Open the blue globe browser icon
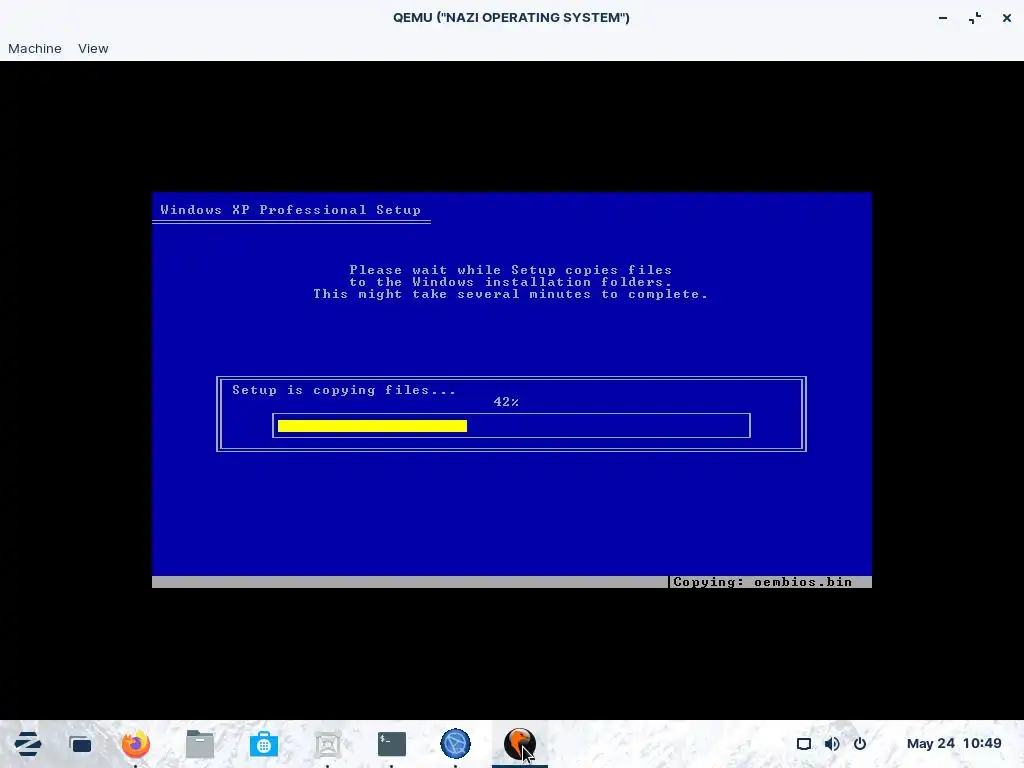 (455, 744)
